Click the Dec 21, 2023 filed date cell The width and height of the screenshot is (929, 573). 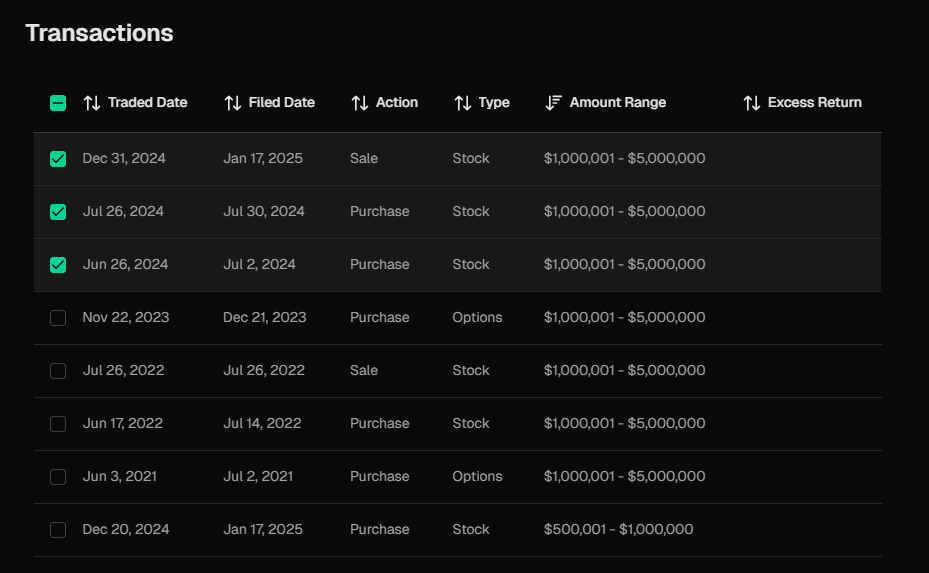coord(264,318)
